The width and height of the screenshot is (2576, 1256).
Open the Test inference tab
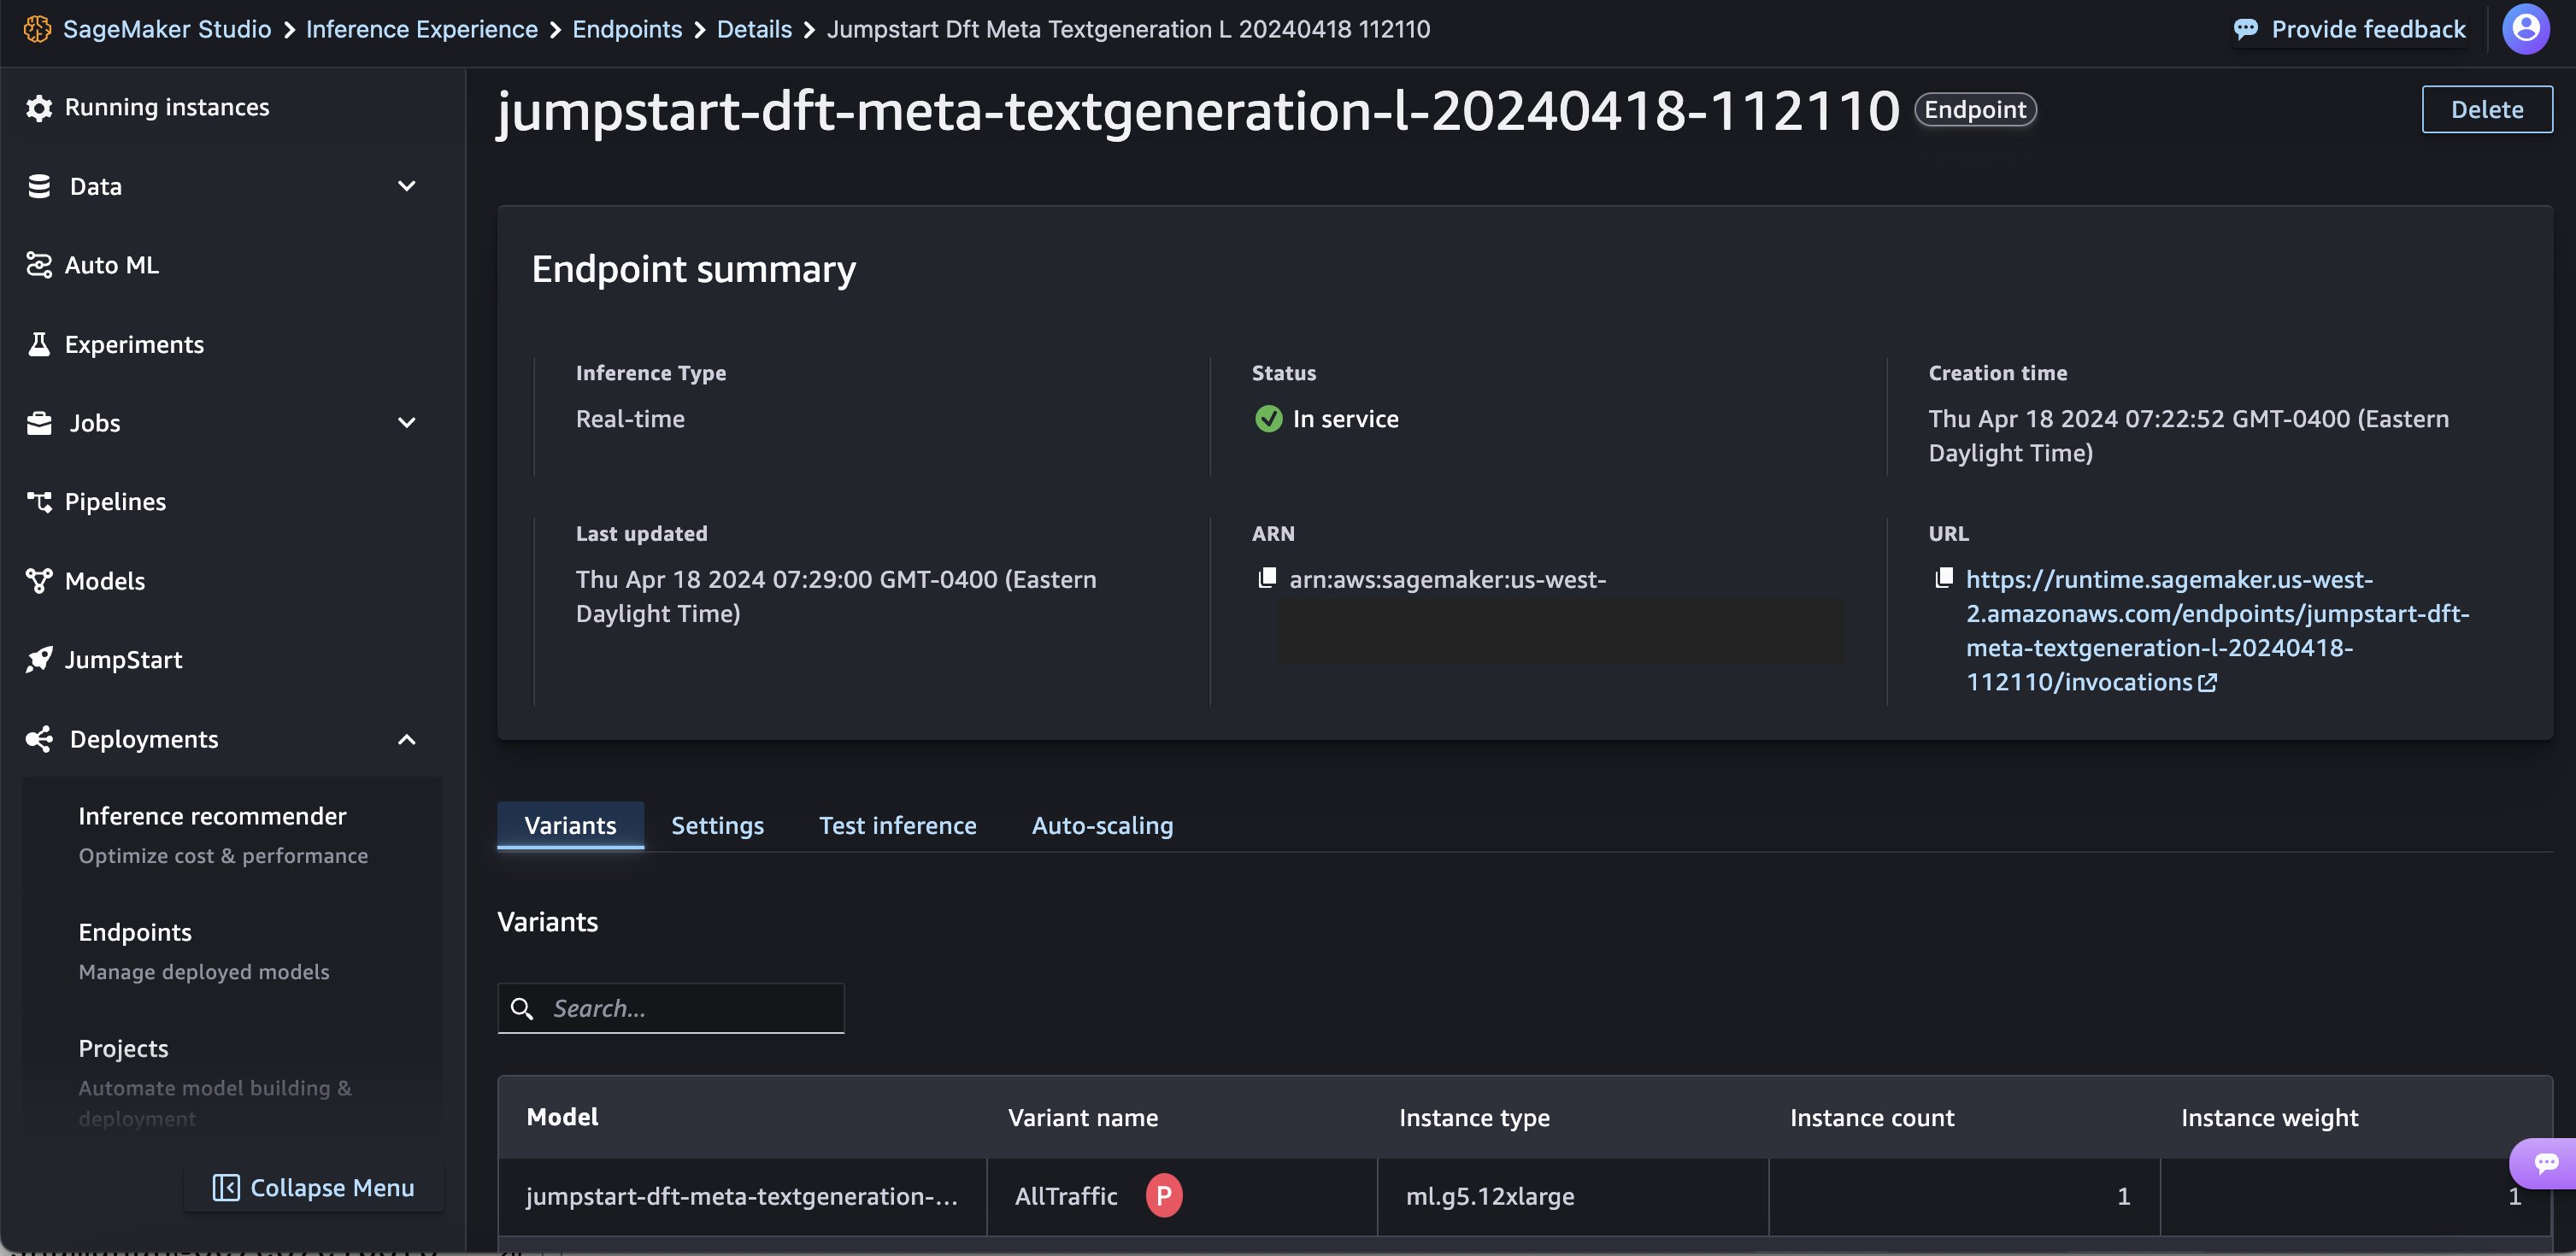[897, 826]
